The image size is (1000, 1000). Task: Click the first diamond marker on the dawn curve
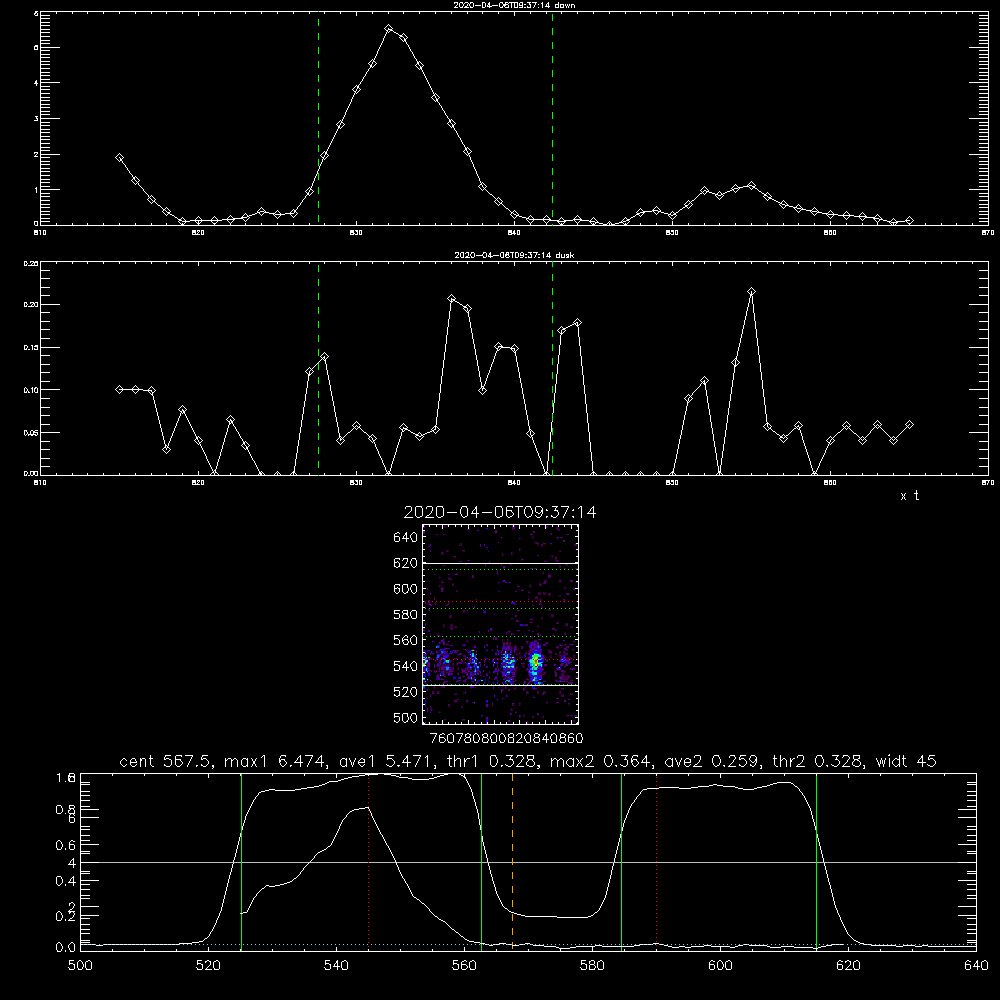click(119, 158)
